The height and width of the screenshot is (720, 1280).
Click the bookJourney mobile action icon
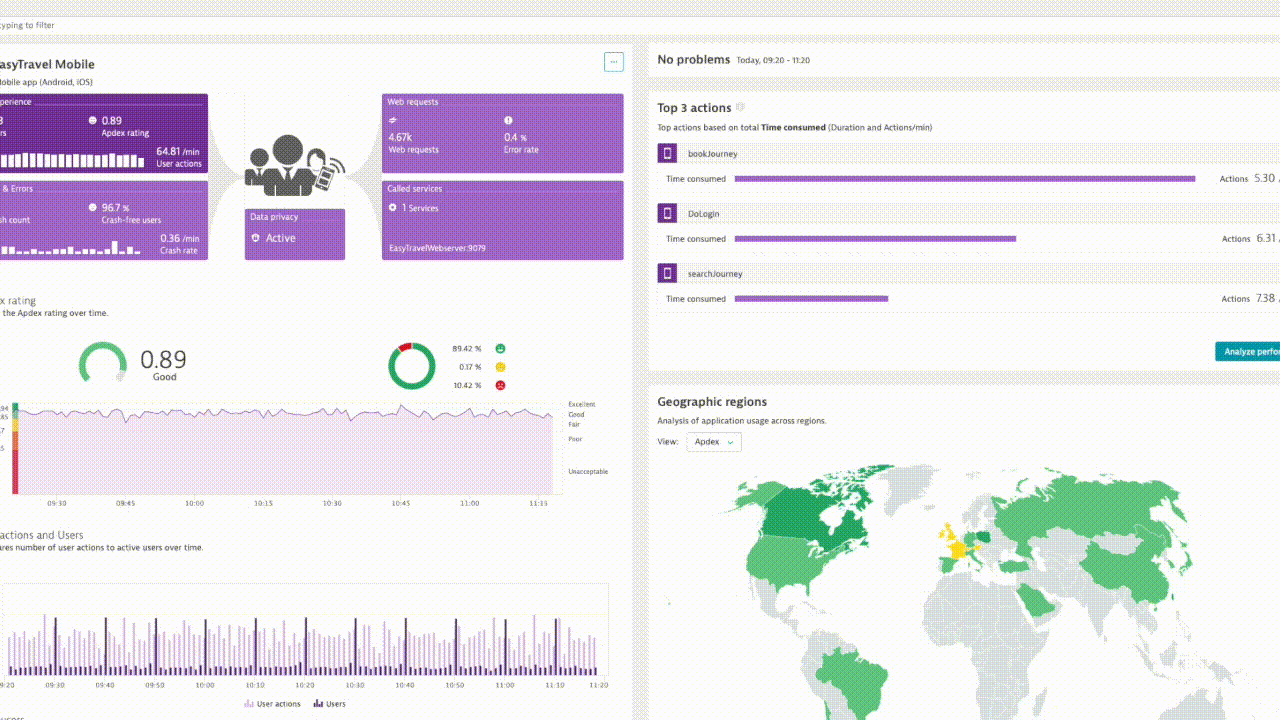click(x=666, y=153)
